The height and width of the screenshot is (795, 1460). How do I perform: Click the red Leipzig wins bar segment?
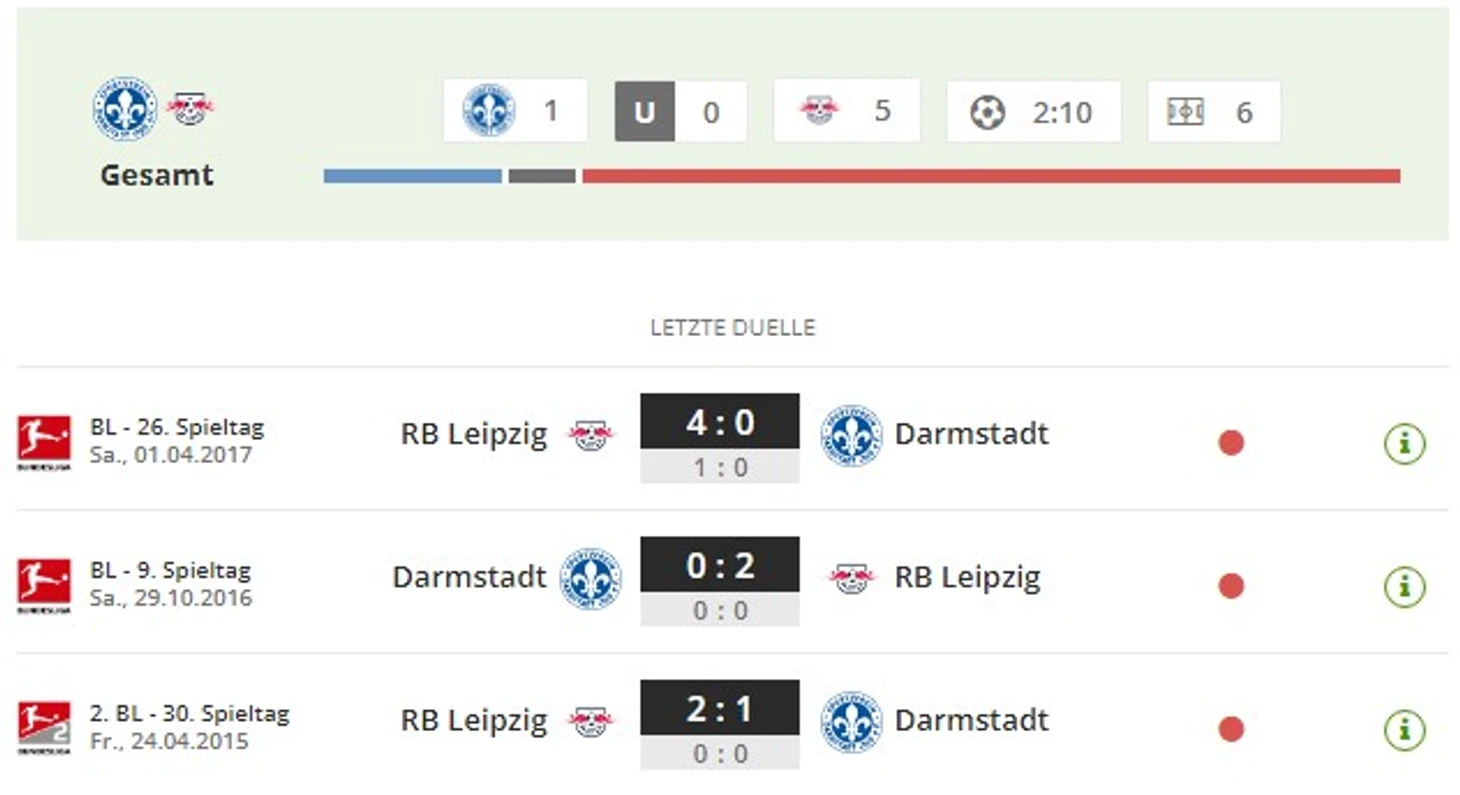click(991, 176)
